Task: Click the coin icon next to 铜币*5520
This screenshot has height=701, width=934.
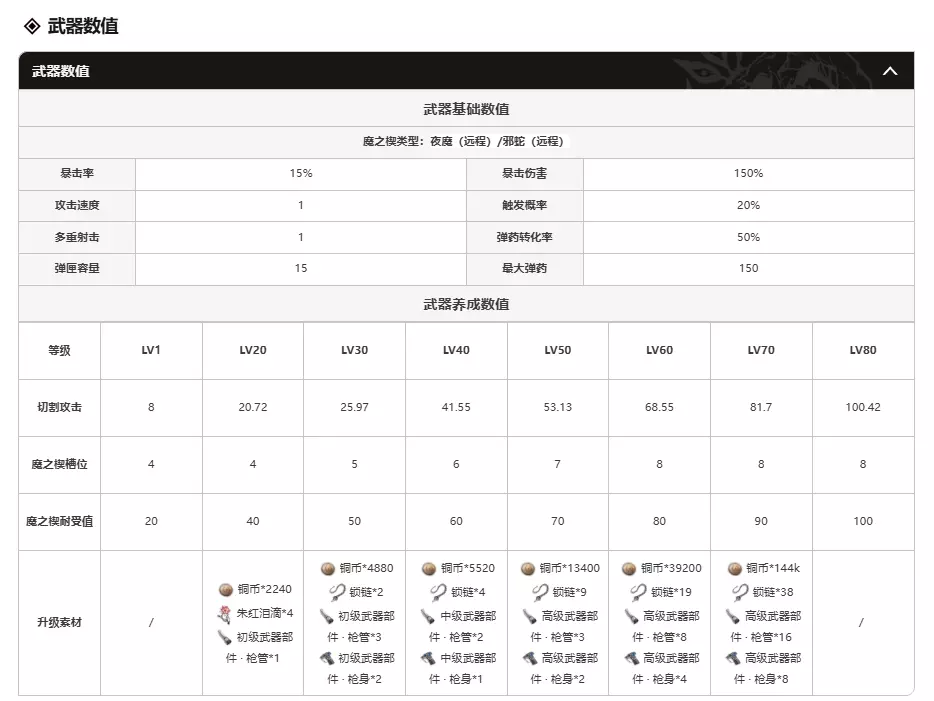Action: click(x=429, y=569)
